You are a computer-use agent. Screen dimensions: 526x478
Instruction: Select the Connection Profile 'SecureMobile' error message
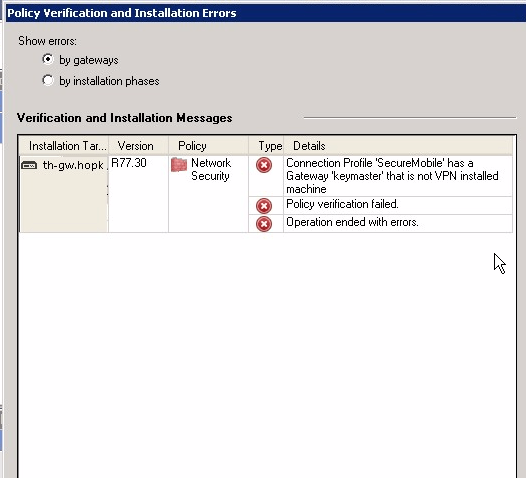[x=398, y=176]
